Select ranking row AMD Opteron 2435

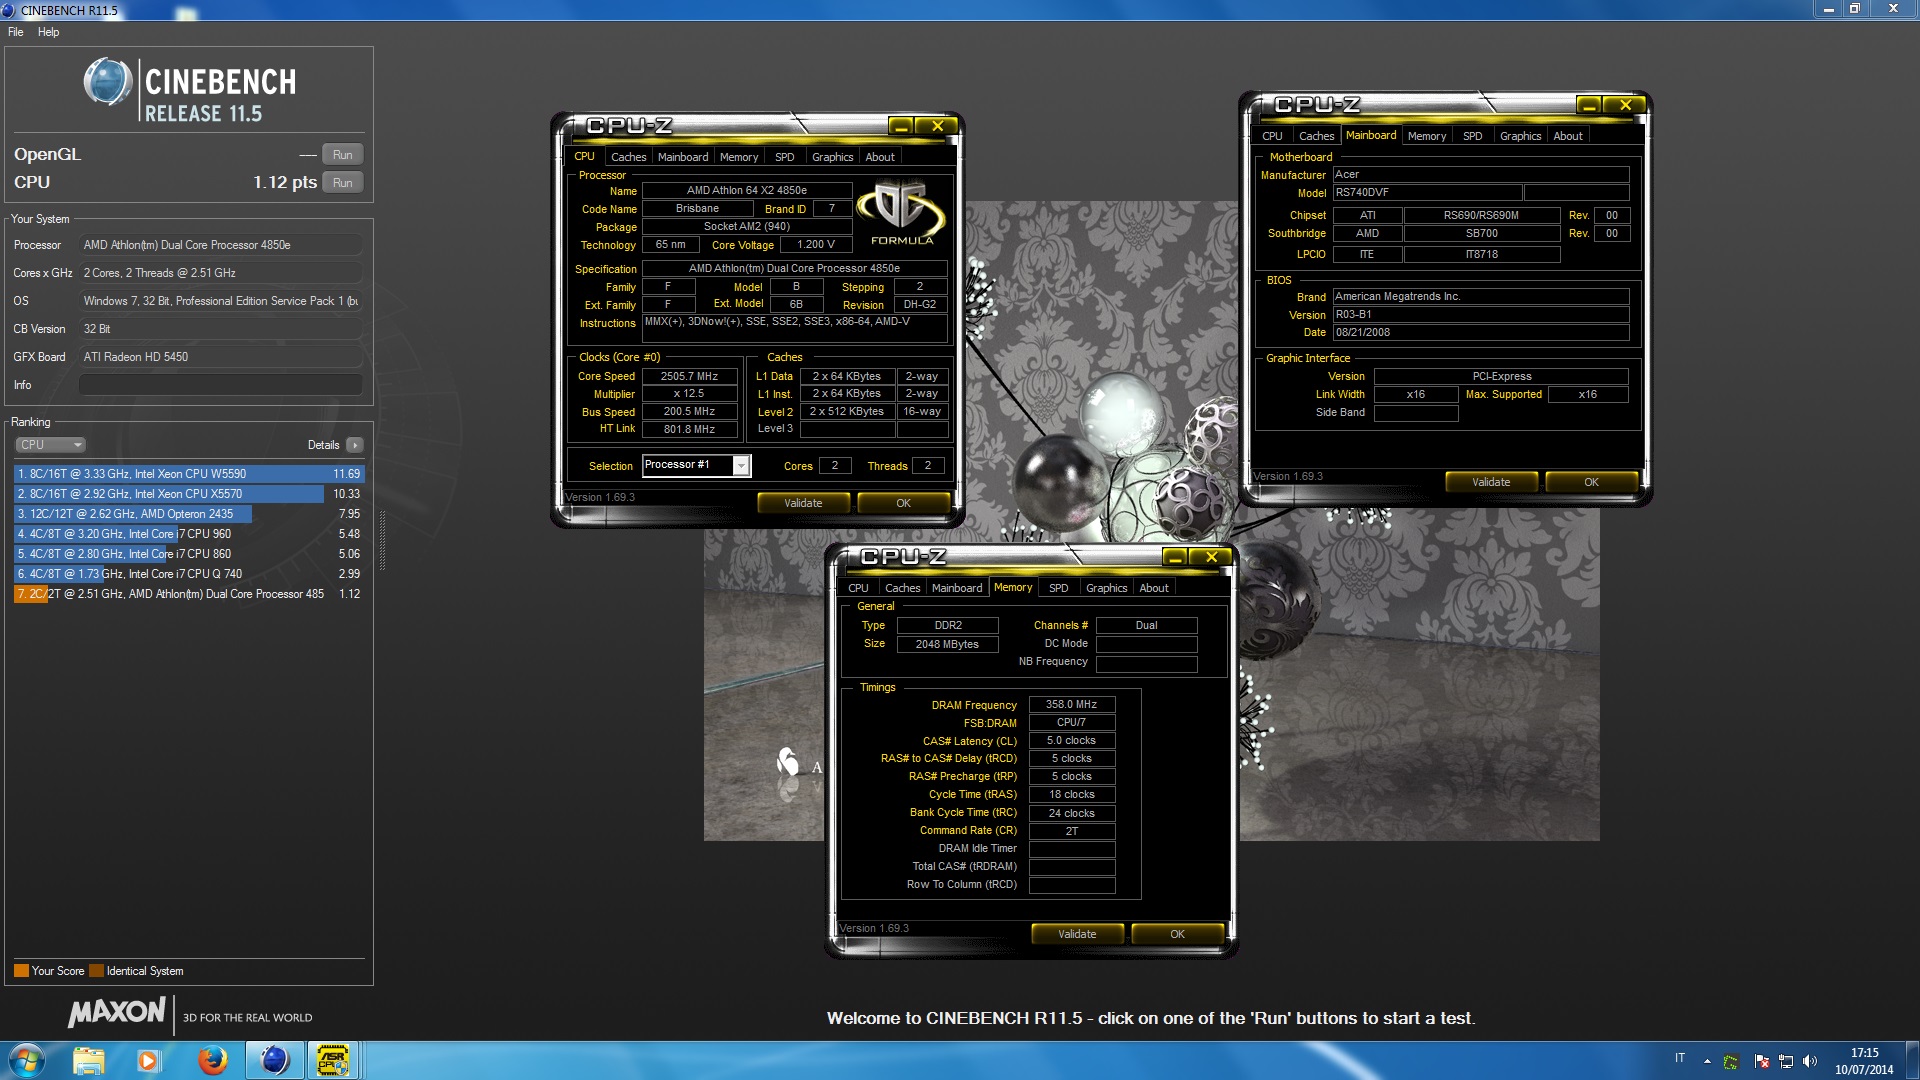[x=189, y=514]
